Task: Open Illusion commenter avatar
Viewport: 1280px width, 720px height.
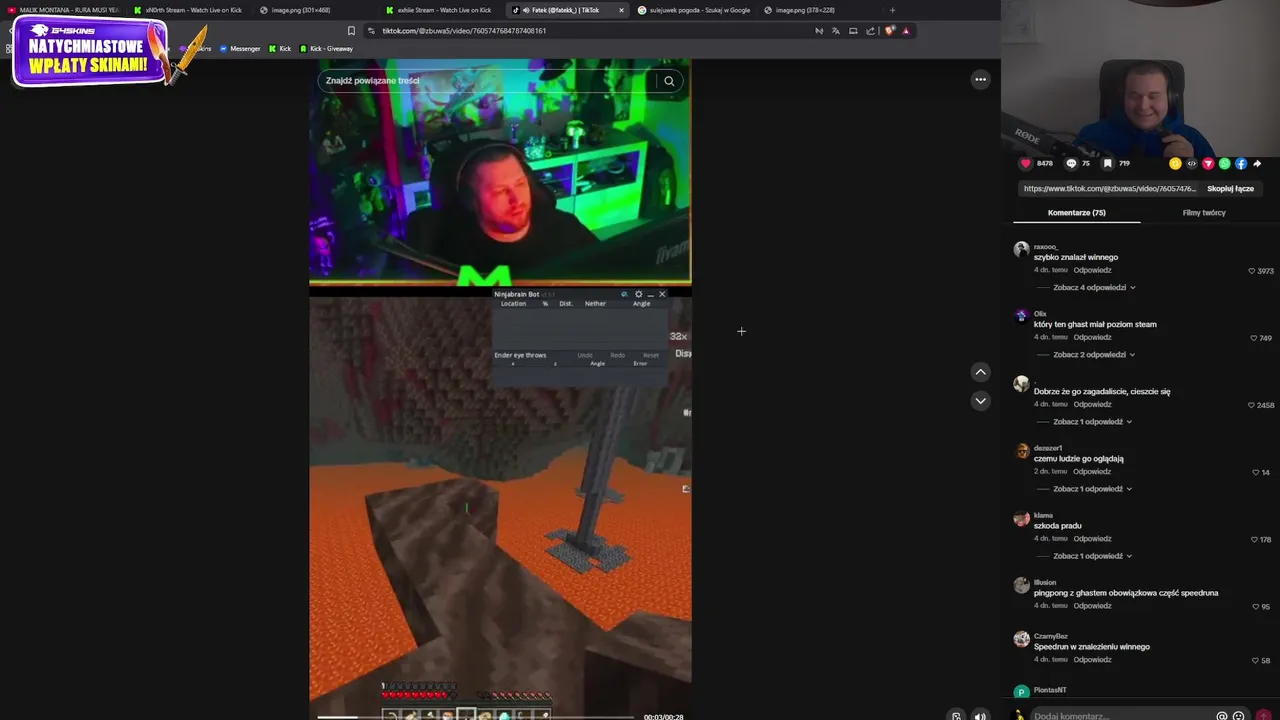Action: point(1021,585)
